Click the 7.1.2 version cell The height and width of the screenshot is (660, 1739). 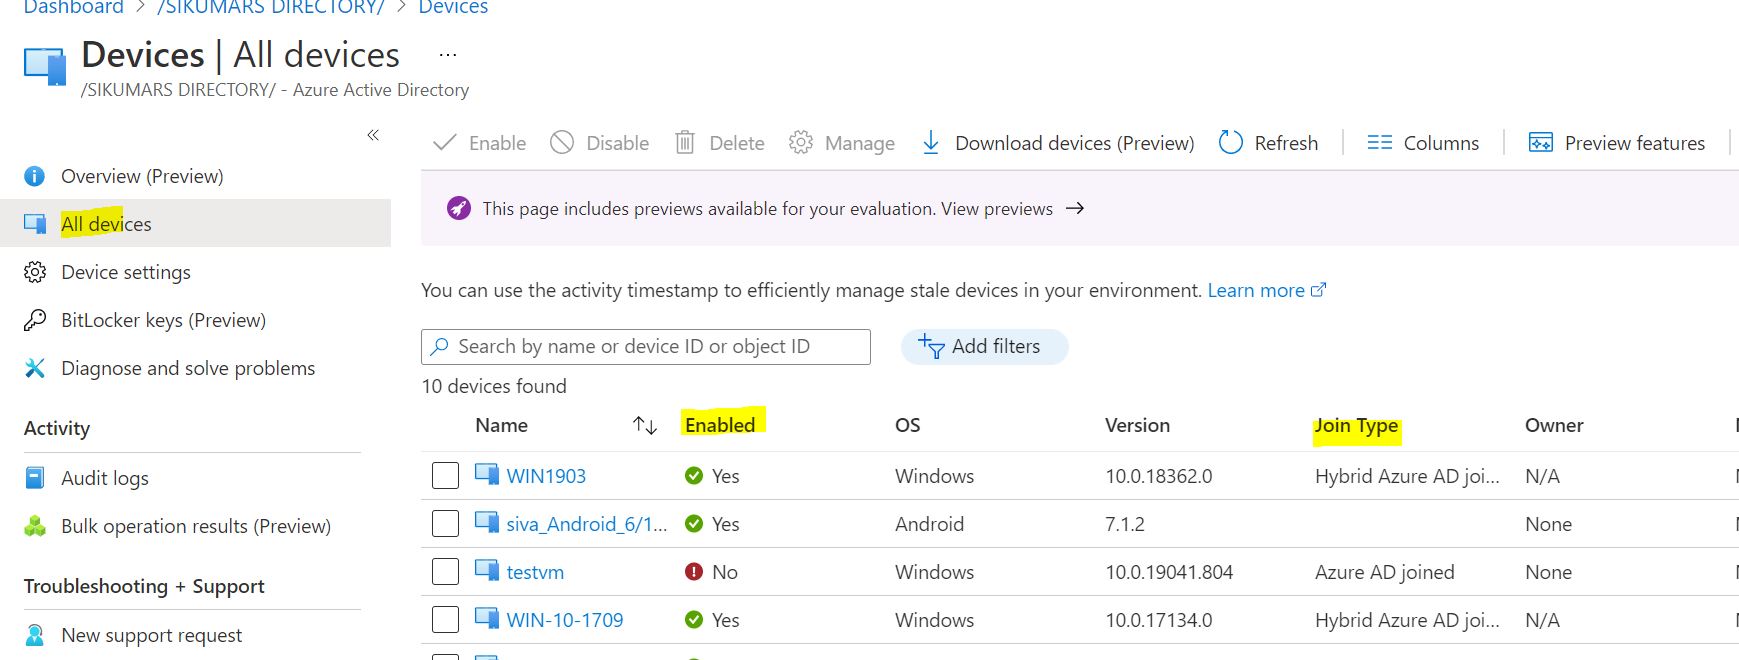pyautogui.click(x=1125, y=524)
